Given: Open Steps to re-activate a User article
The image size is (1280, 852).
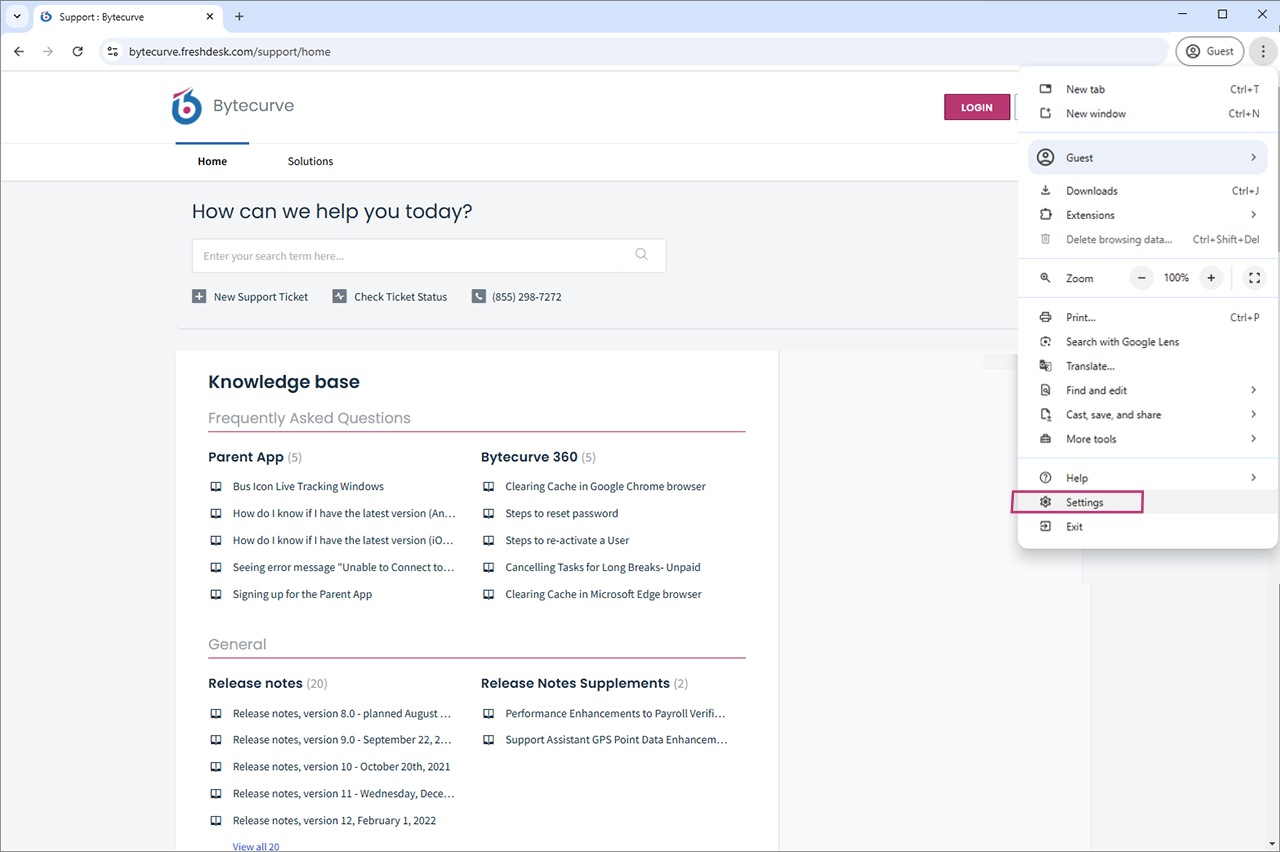Looking at the screenshot, I should (567, 540).
